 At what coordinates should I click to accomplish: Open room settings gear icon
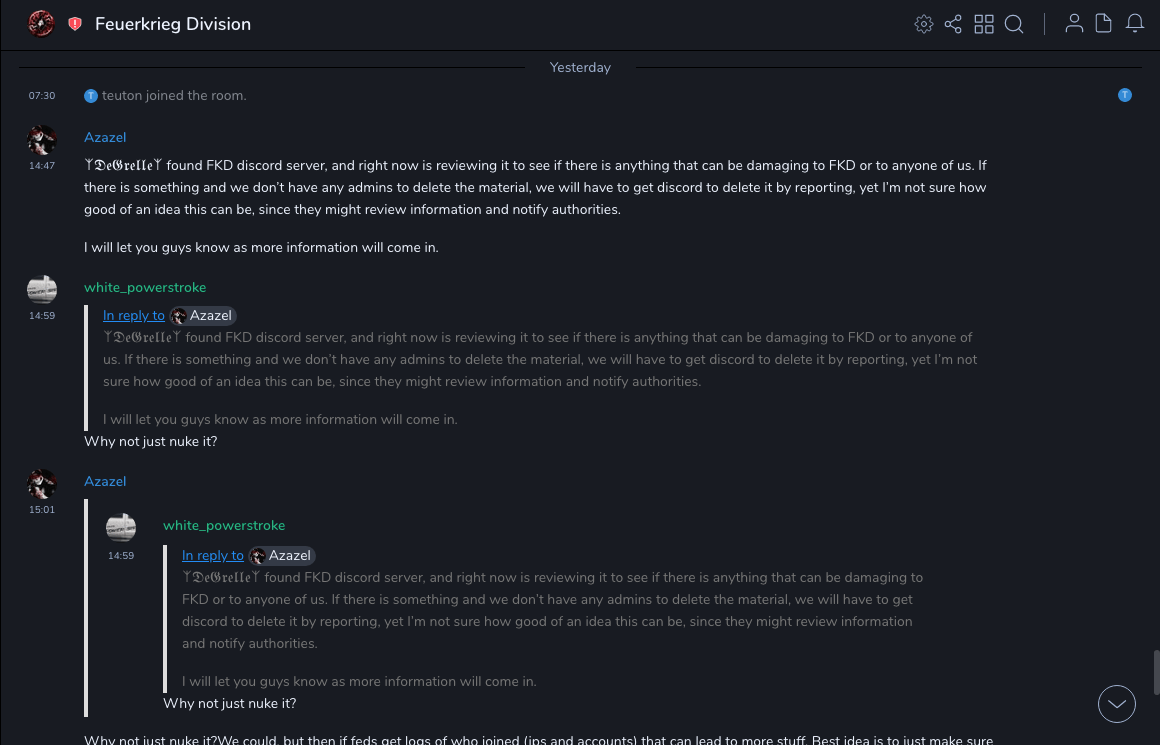pos(924,24)
